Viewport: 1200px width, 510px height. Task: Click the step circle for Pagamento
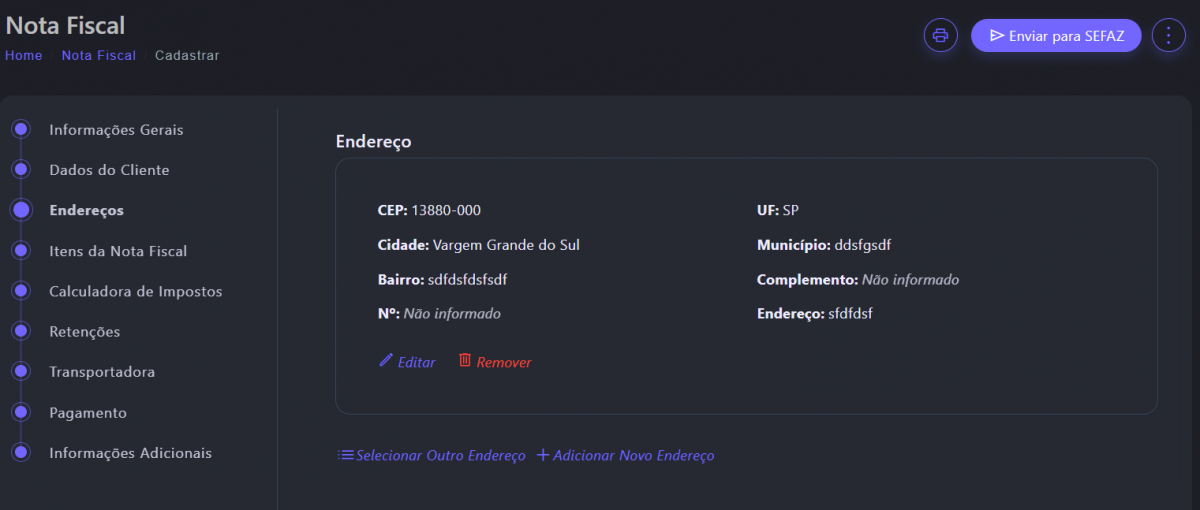point(21,412)
